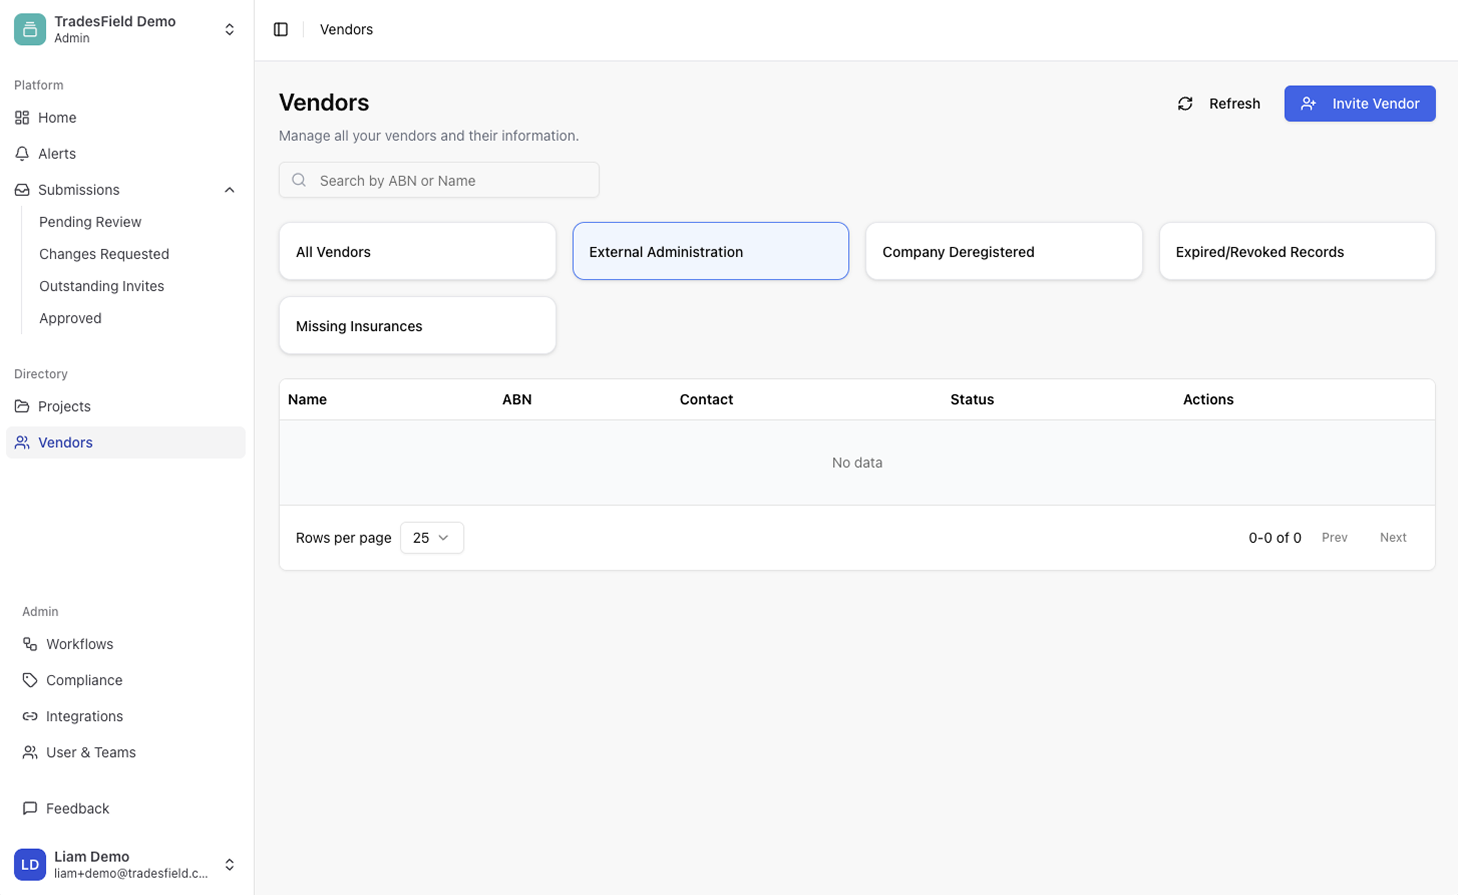Activate the Company Deregistered filter
The width and height of the screenshot is (1458, 895).
pos(1003,251)
